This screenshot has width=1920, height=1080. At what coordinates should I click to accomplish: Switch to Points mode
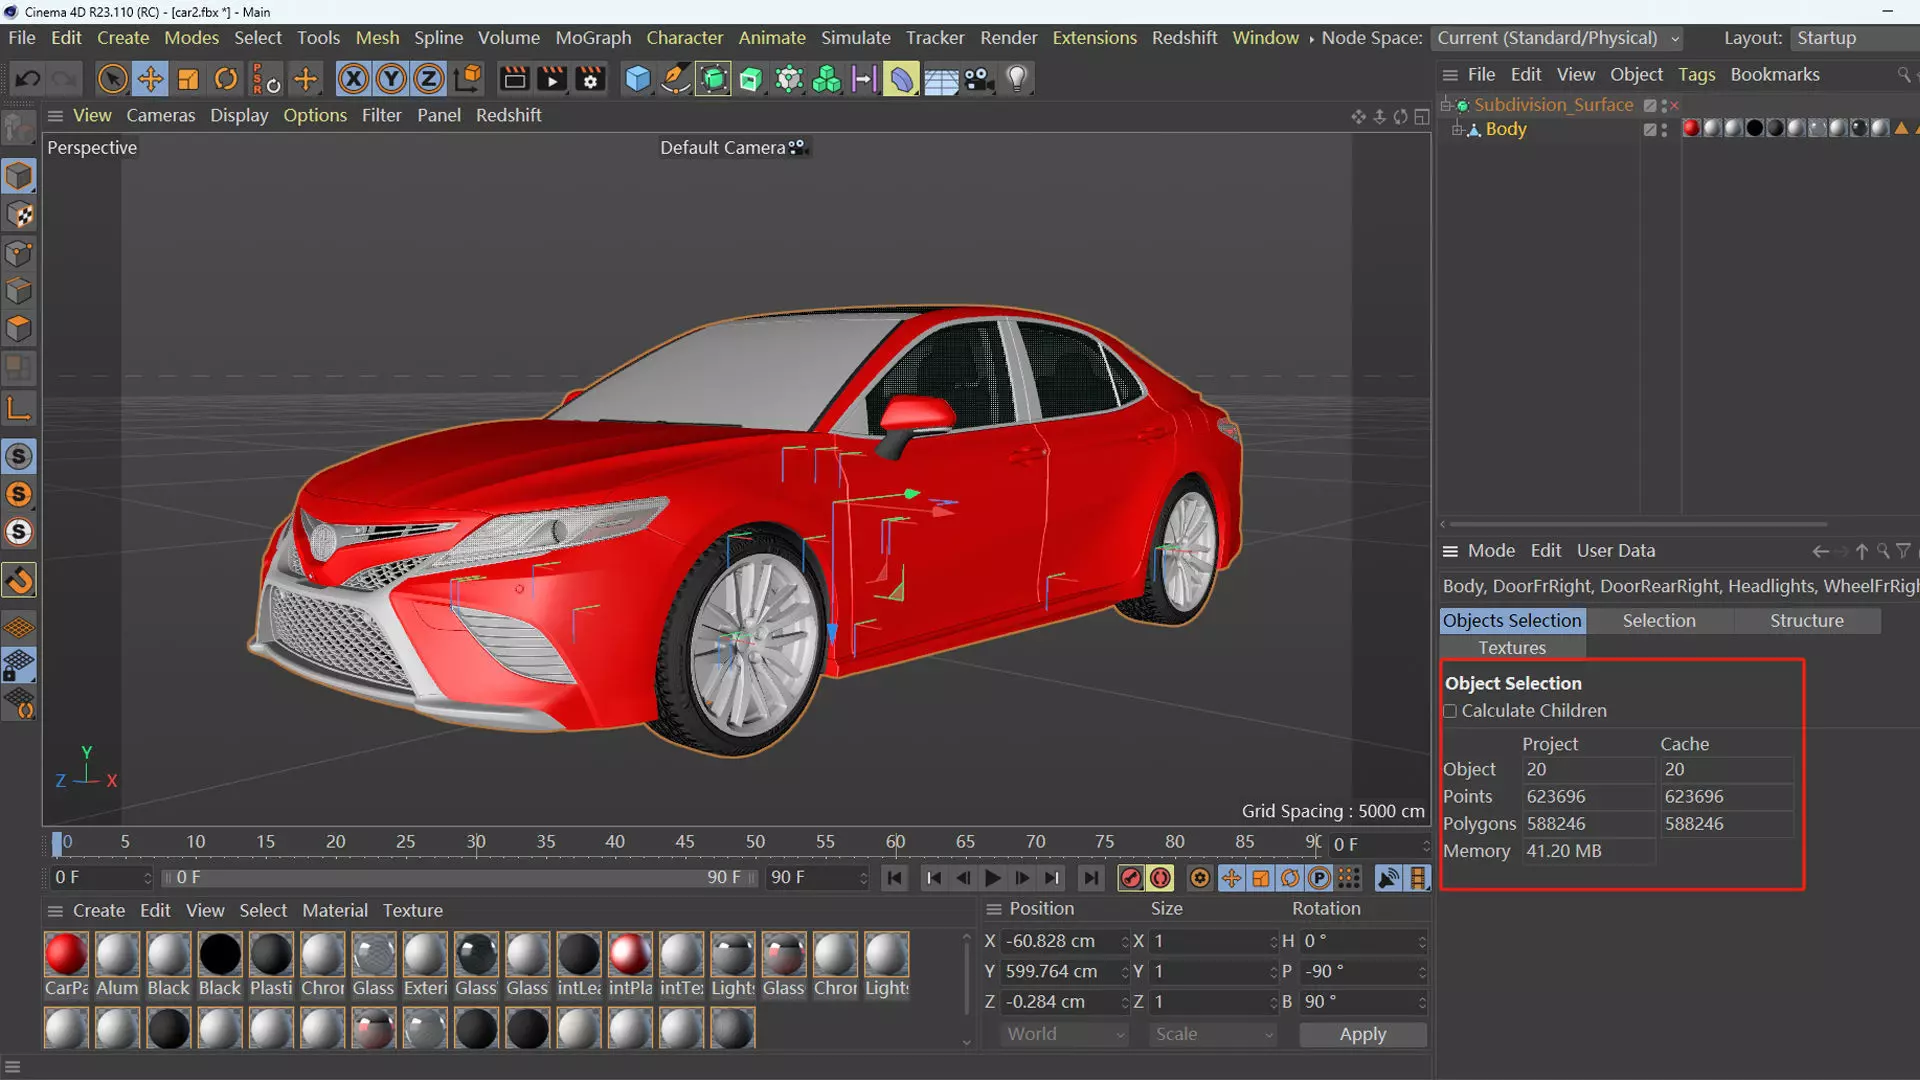tap(19, 253)
